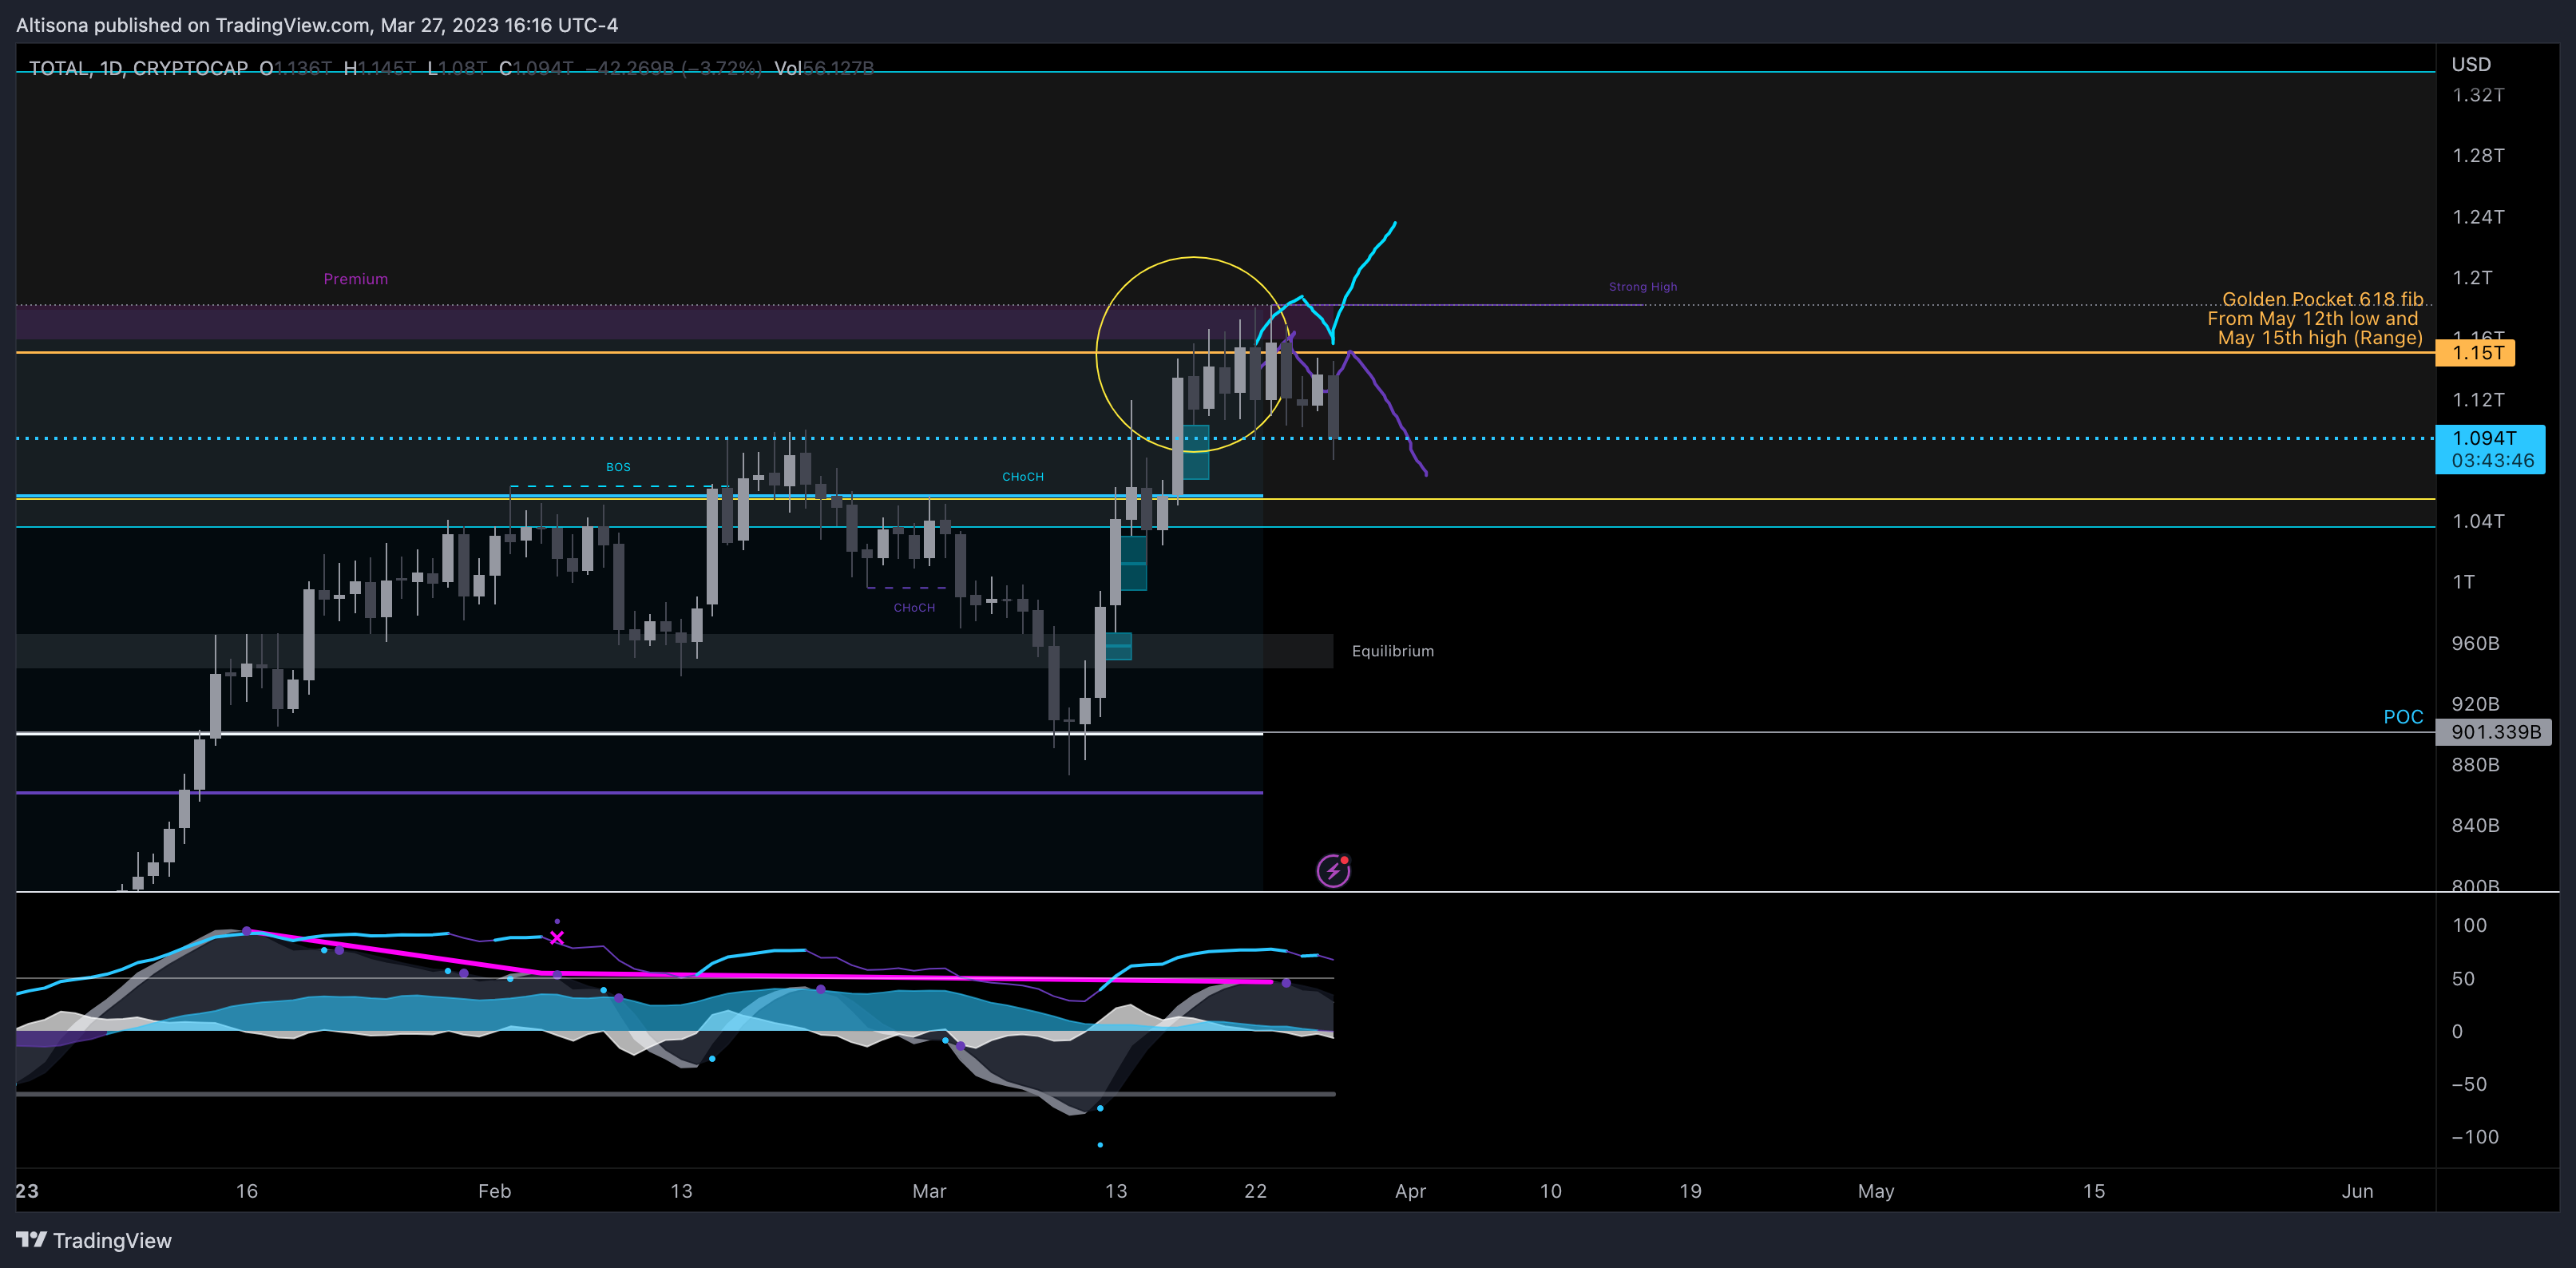Click the POC label text
Screen dimensions: 2576x1268
[2403, 716]
